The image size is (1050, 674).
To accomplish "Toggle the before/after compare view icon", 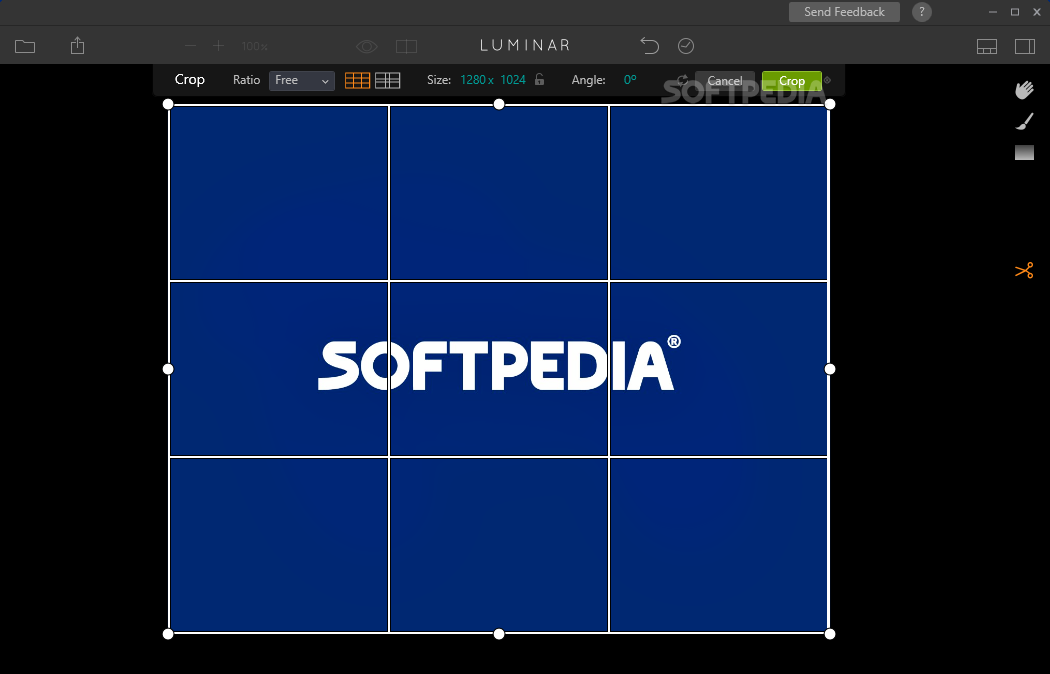I will [x=406, y=46].
